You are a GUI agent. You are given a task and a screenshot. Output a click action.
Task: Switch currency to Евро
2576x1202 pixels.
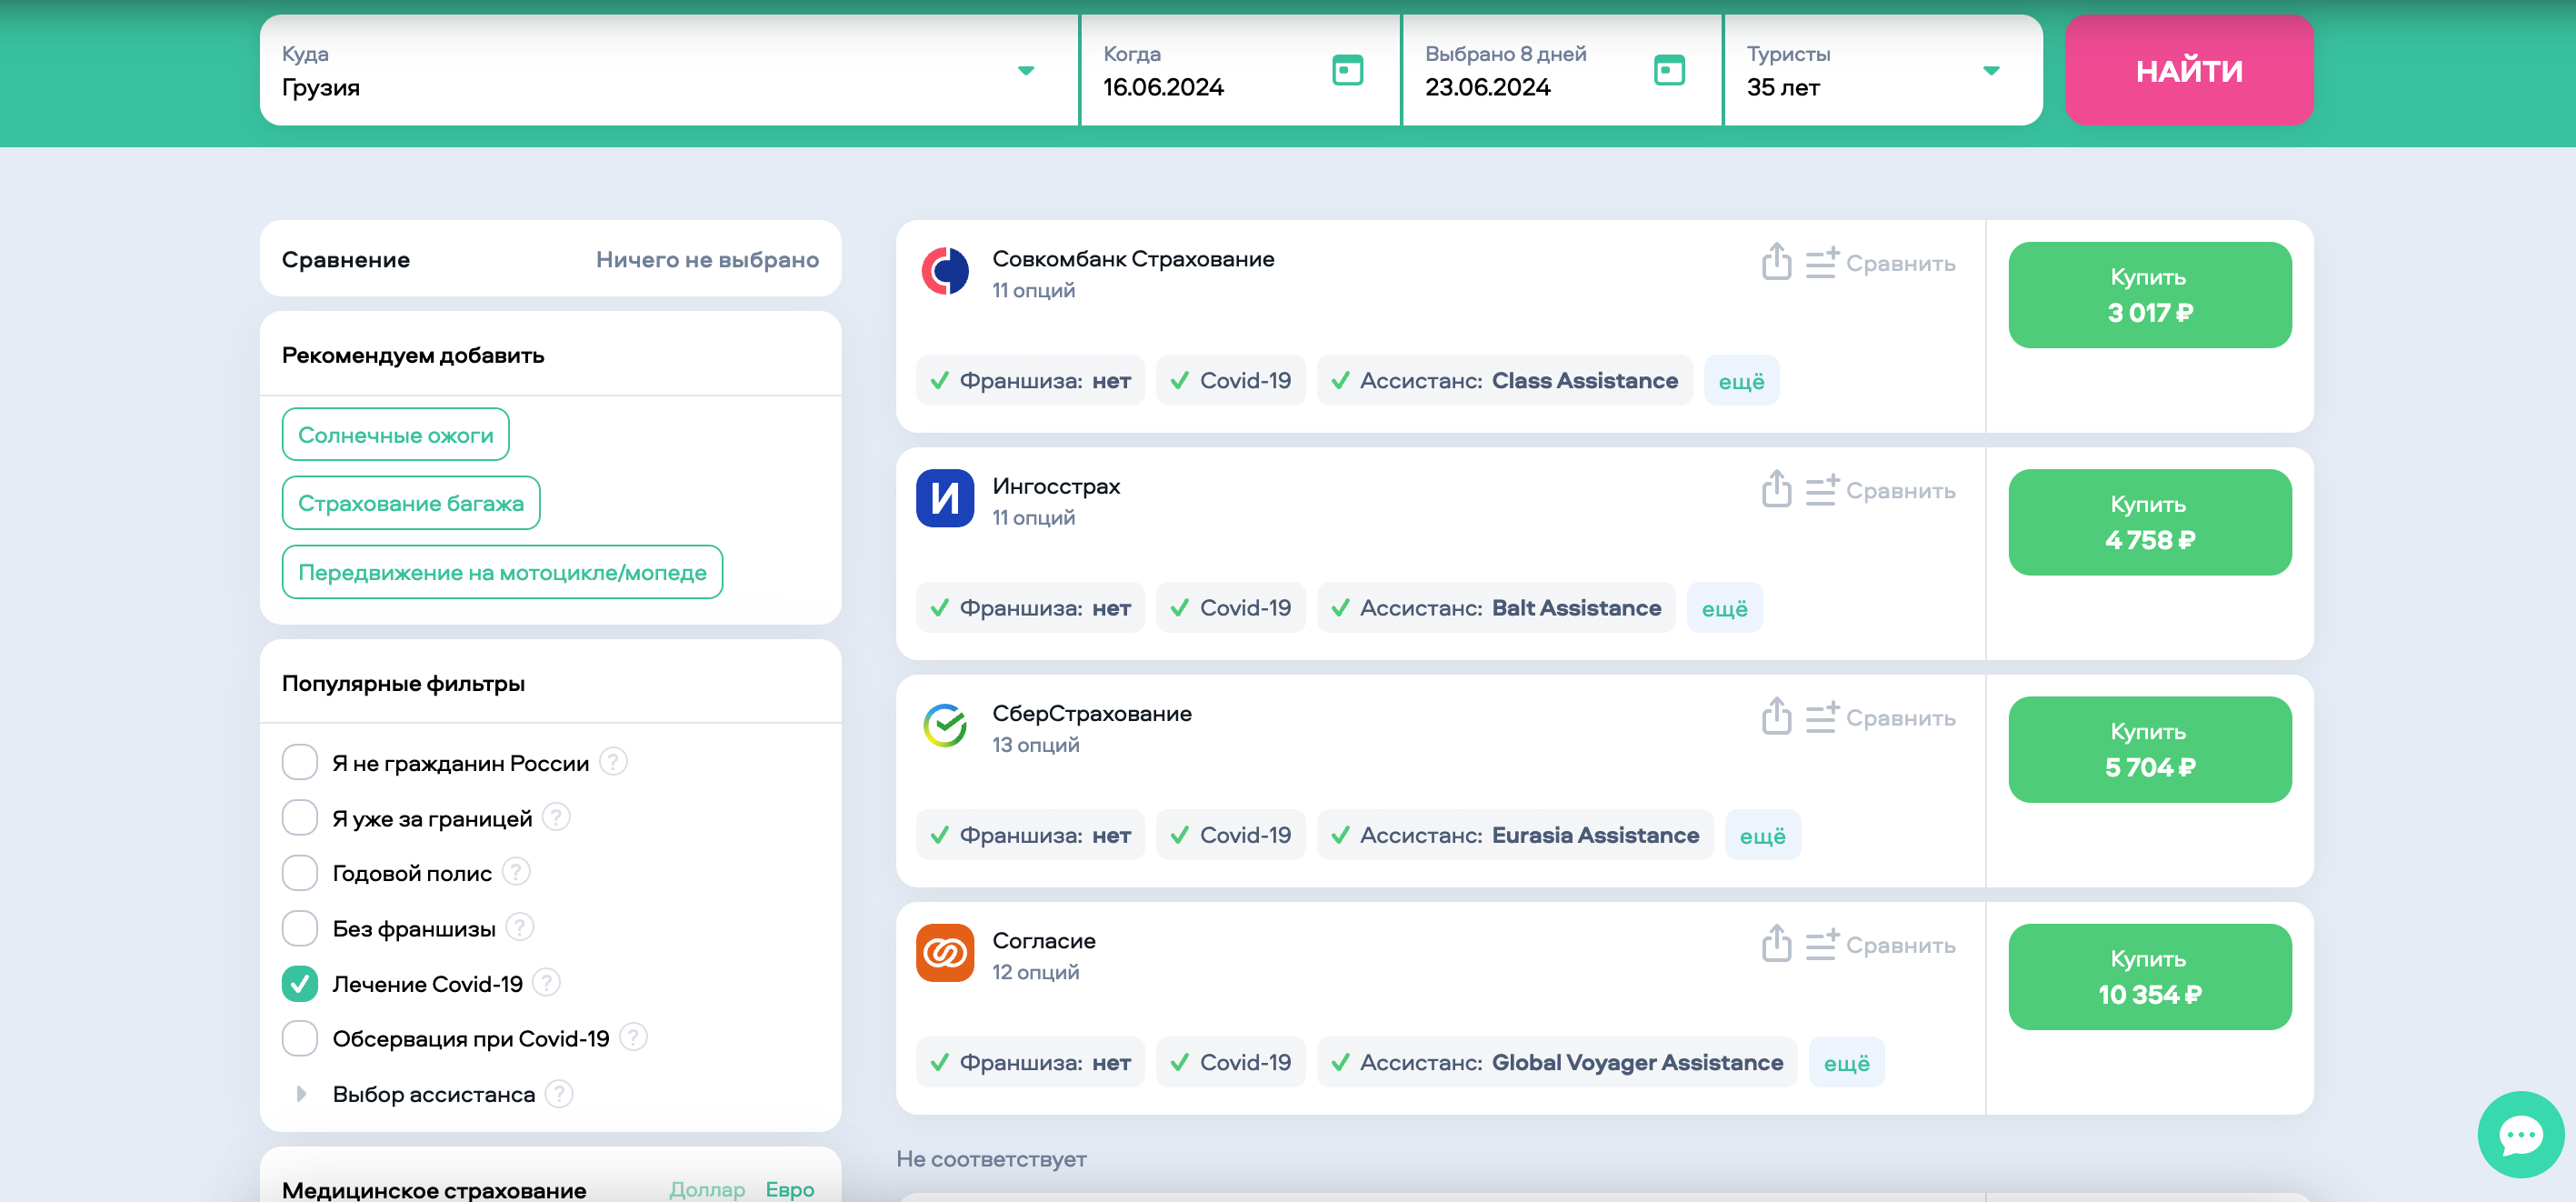[x=789, y=1189]
